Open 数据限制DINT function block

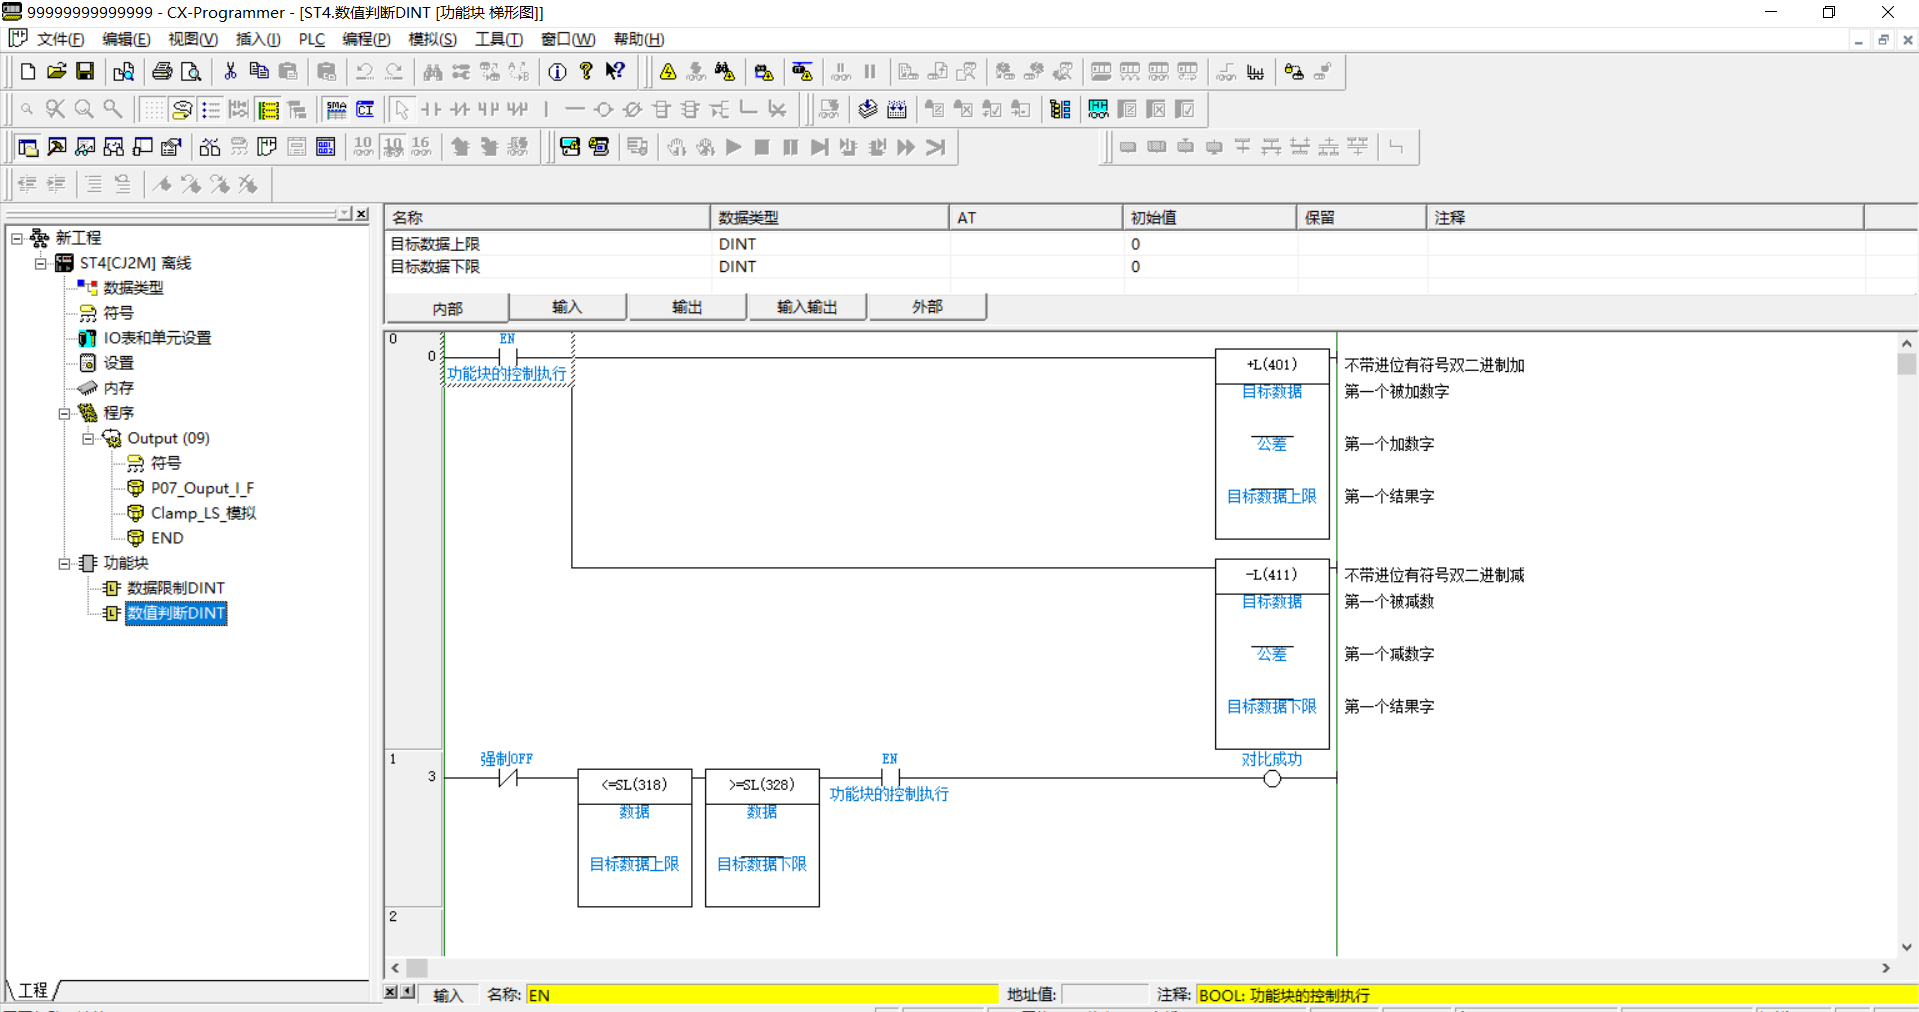pos(175,588)
